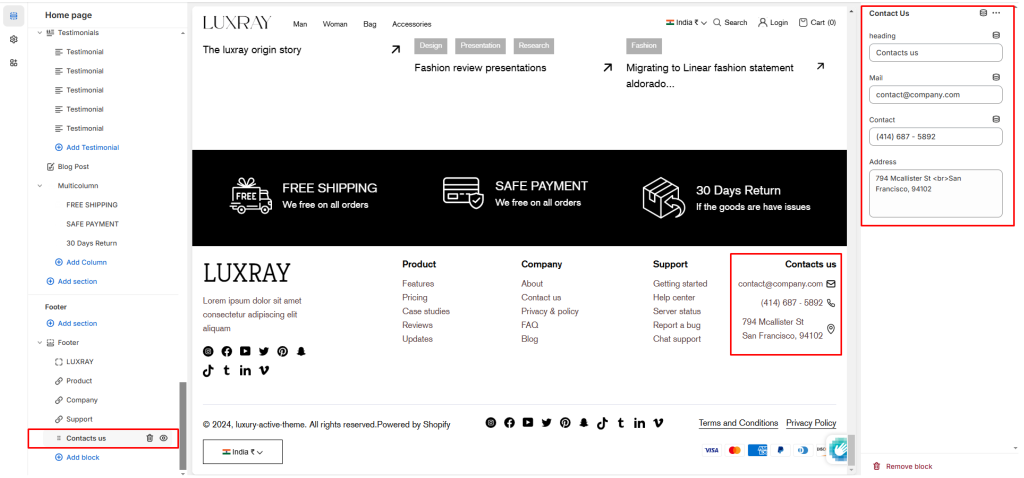Click the YouTube icon under LUXRAY footer logo
Image resolution: width=1024 pixels, height=478 pixels.
tap(245, 351)
